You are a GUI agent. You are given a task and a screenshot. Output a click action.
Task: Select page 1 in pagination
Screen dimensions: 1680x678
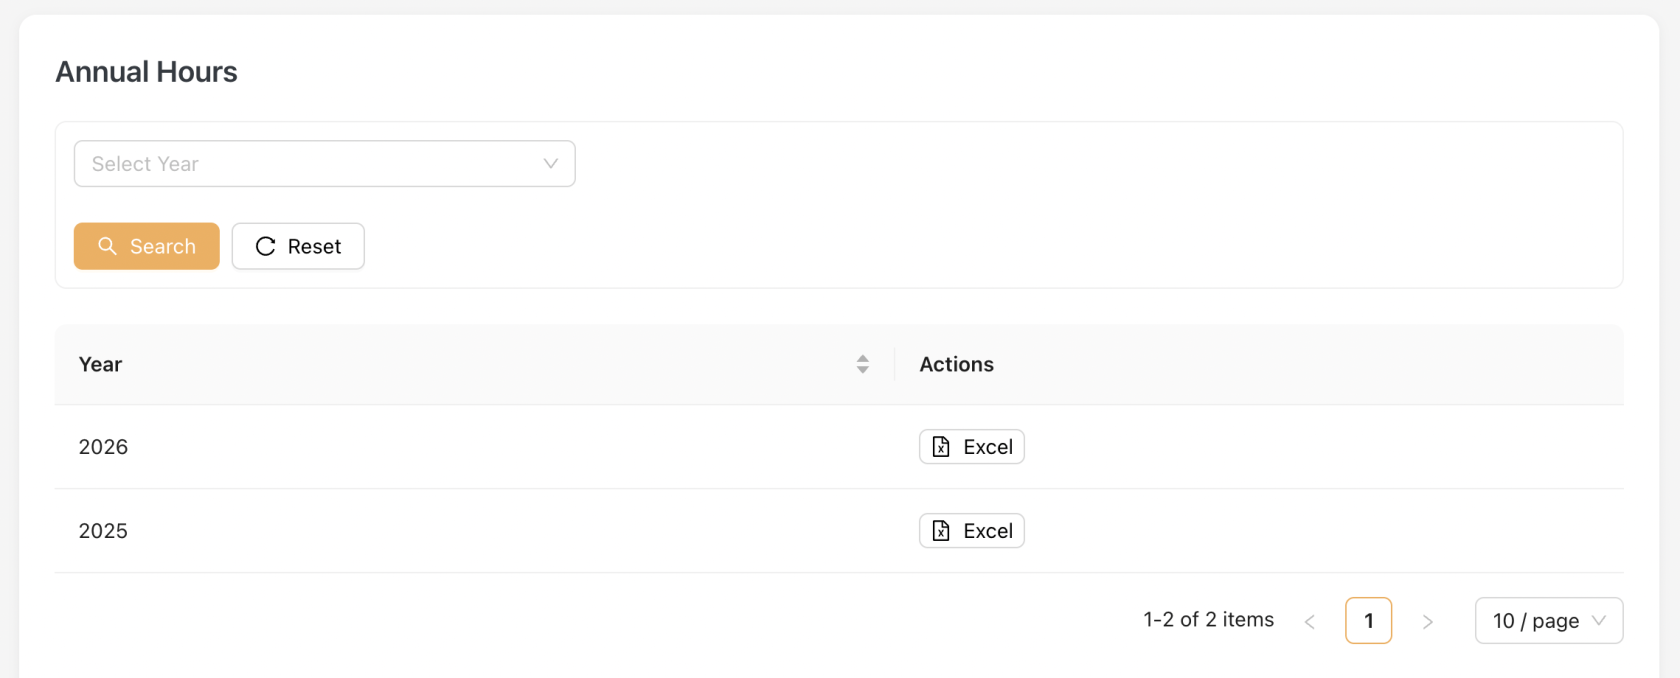(x=1369, y=621)
